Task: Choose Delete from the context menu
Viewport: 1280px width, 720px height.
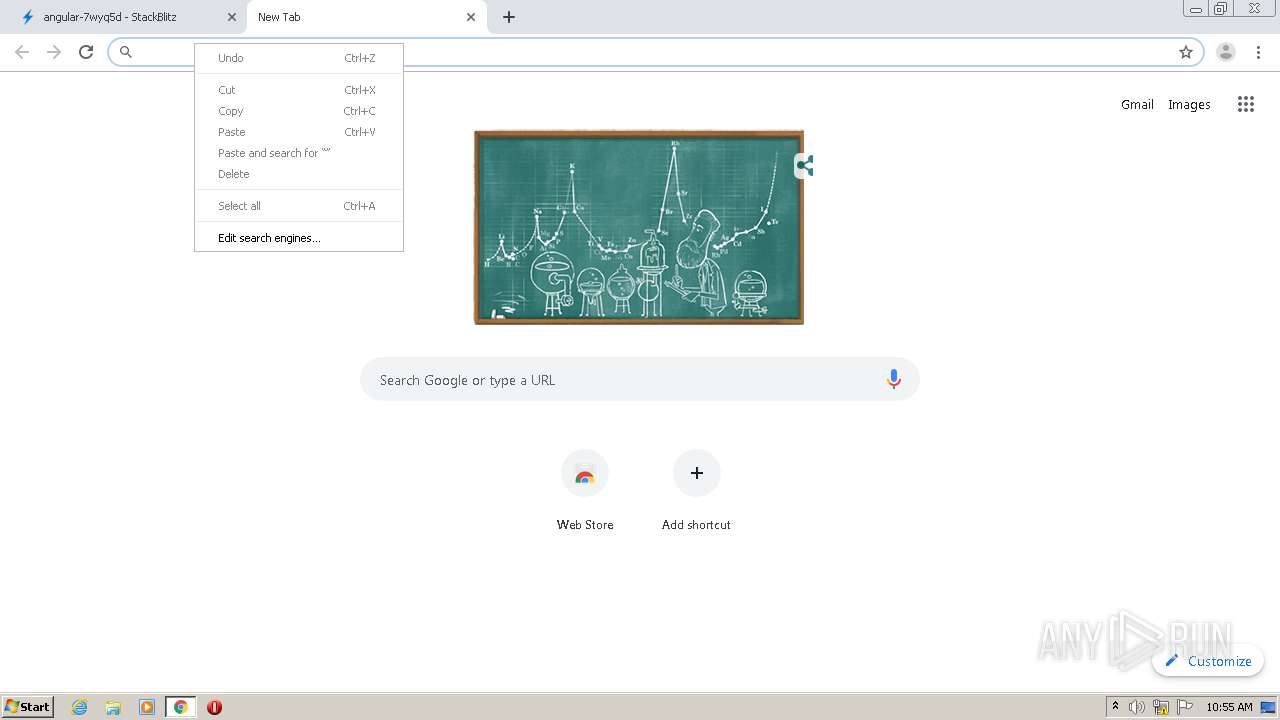Action: [299, 174]
